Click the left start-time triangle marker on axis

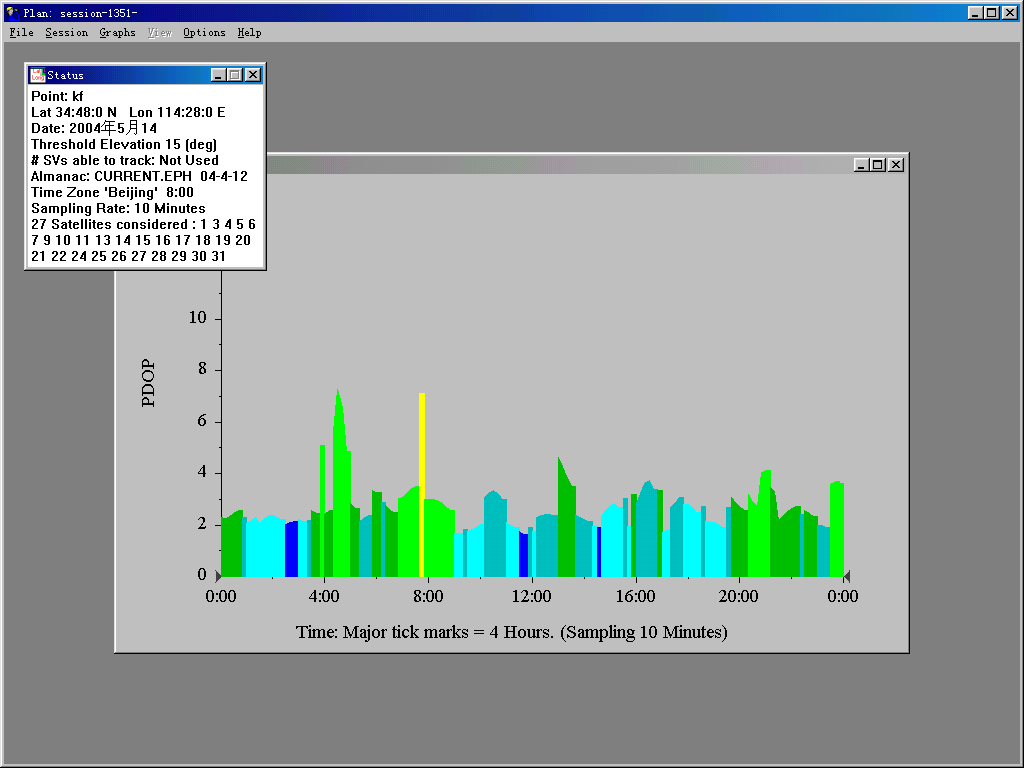(x=218, y=576)
